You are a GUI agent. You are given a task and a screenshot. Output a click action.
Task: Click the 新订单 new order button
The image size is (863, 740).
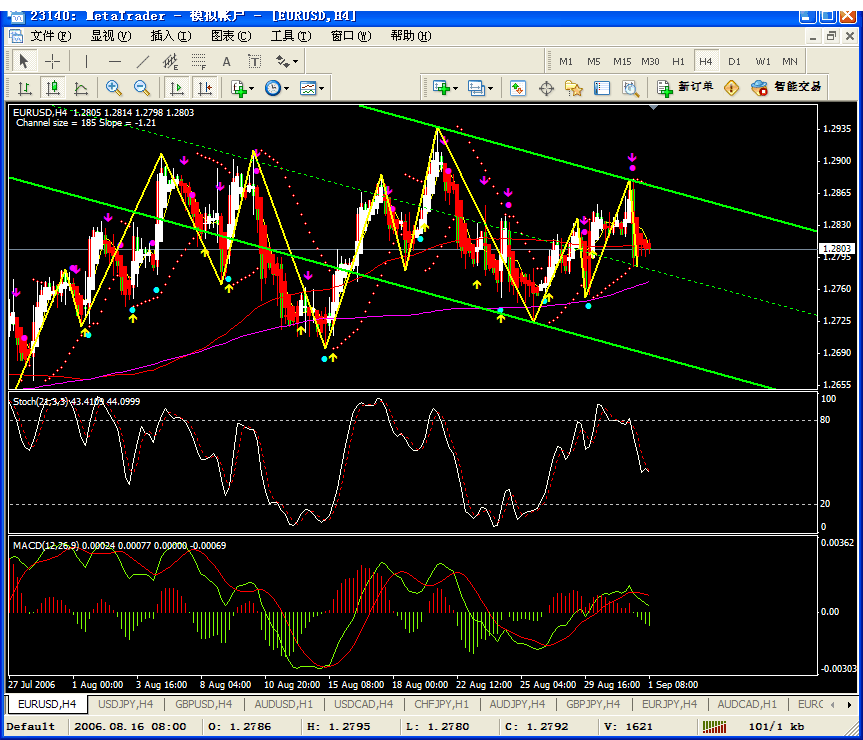tap(685, 88)
